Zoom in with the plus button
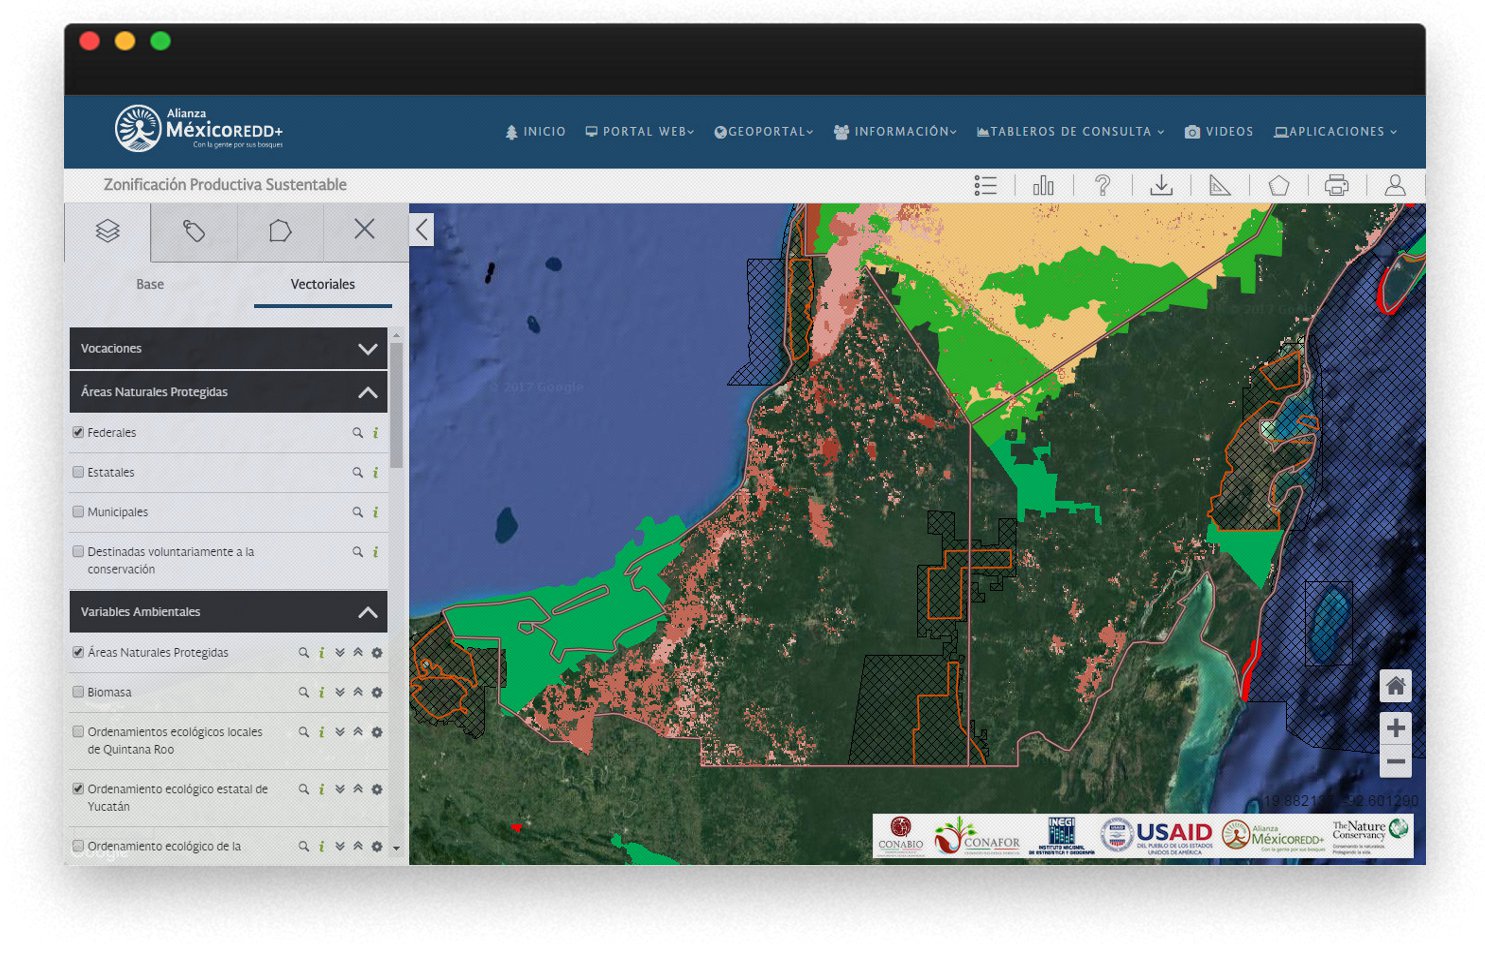The image size is (1485, 958). (1395, 728)
